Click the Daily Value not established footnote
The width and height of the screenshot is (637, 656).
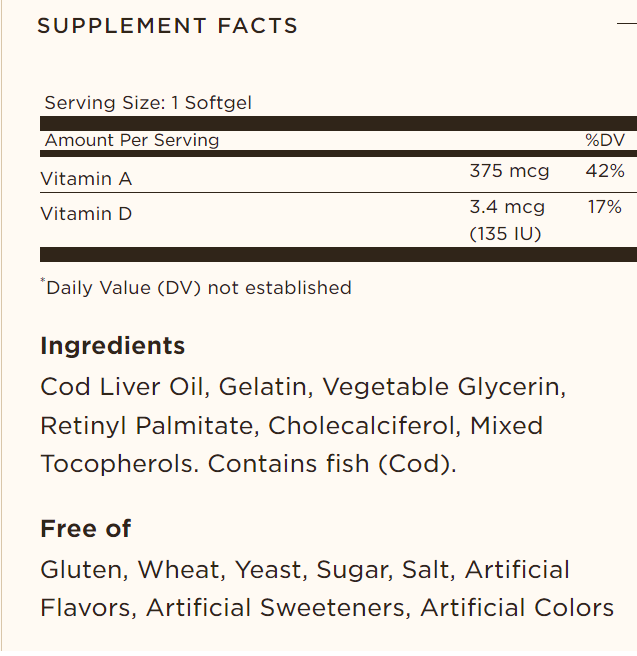coord(198,288)
